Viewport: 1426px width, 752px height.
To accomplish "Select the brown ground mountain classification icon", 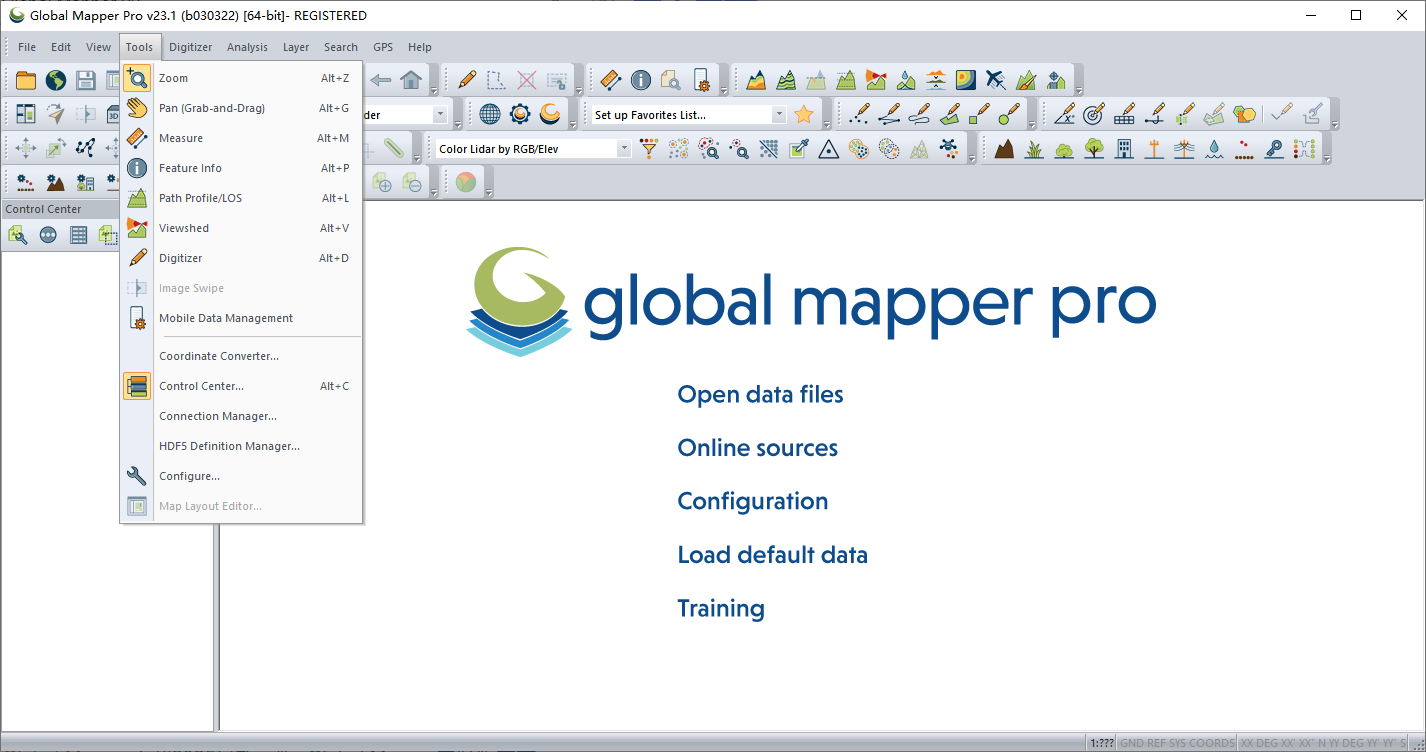I will pyautogui.click(x=1004, y=148).
